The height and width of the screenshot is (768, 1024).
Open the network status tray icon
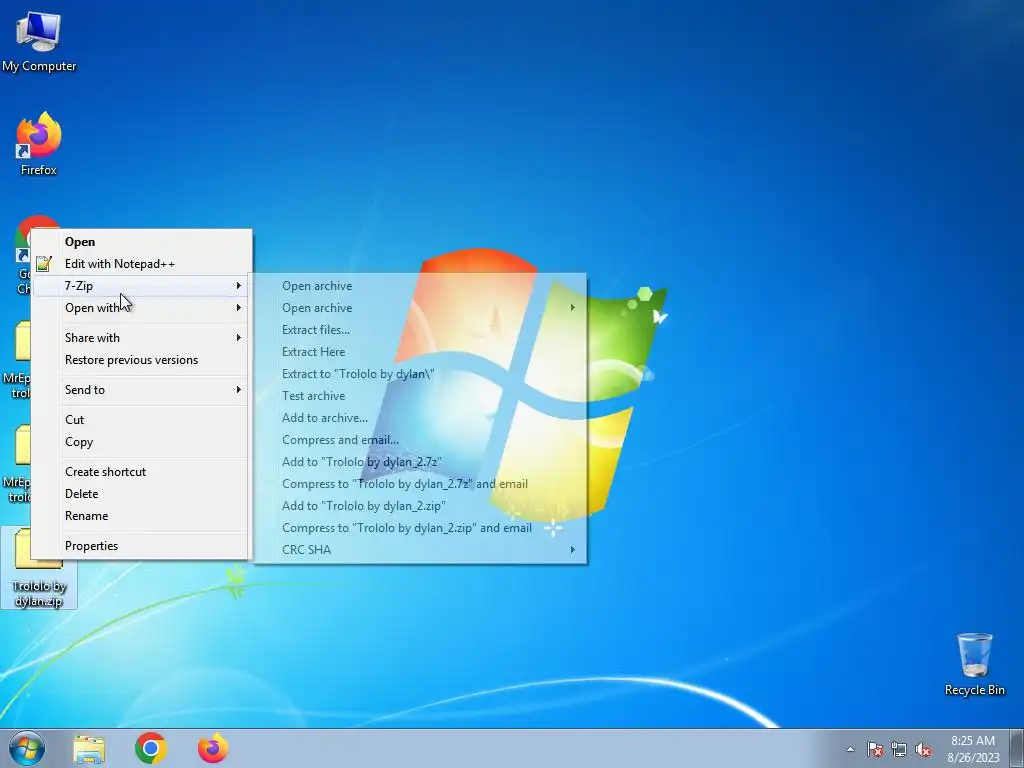[899, 749]
